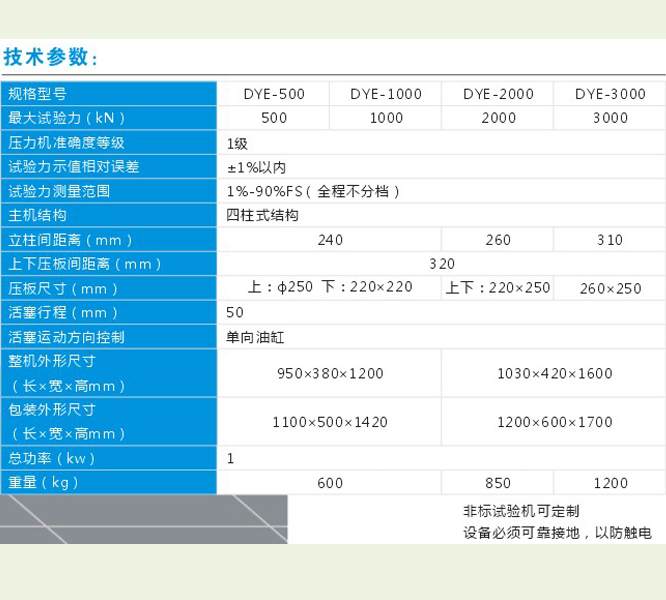
Task: Select the 压板尺寸（mm） label
Action: tap(63, 289)
